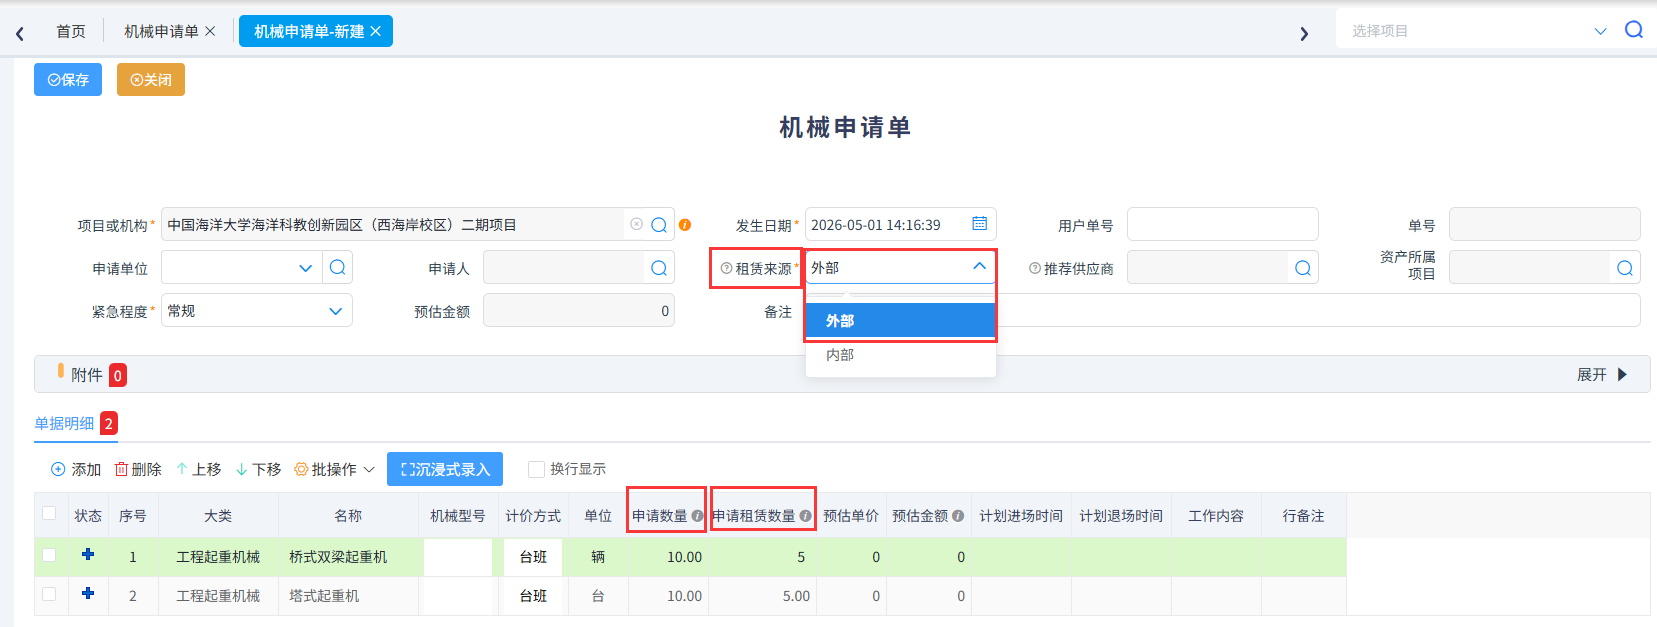Close the 机械申请单-新建 tab
The image size is (1657, 627).
tap(376, 31)
